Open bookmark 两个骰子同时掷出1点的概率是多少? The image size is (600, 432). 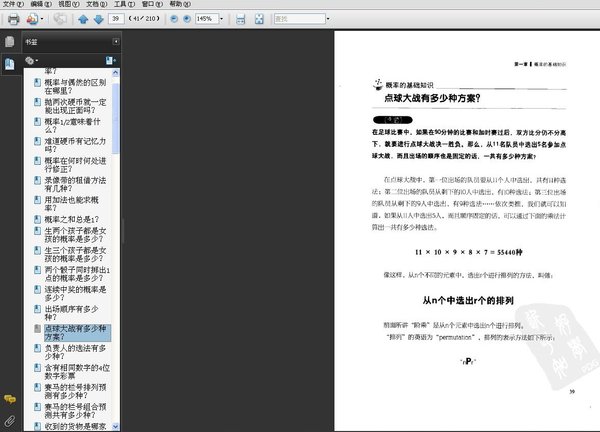pos(77,274)
